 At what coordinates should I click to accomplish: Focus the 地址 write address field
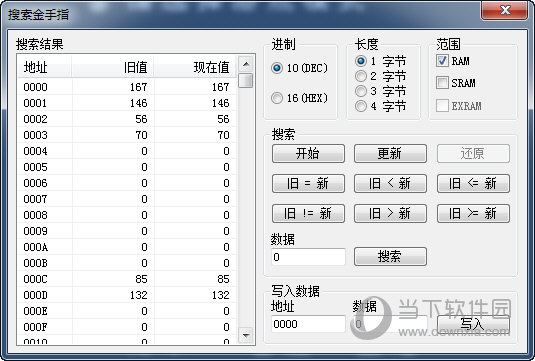point(308,324)
